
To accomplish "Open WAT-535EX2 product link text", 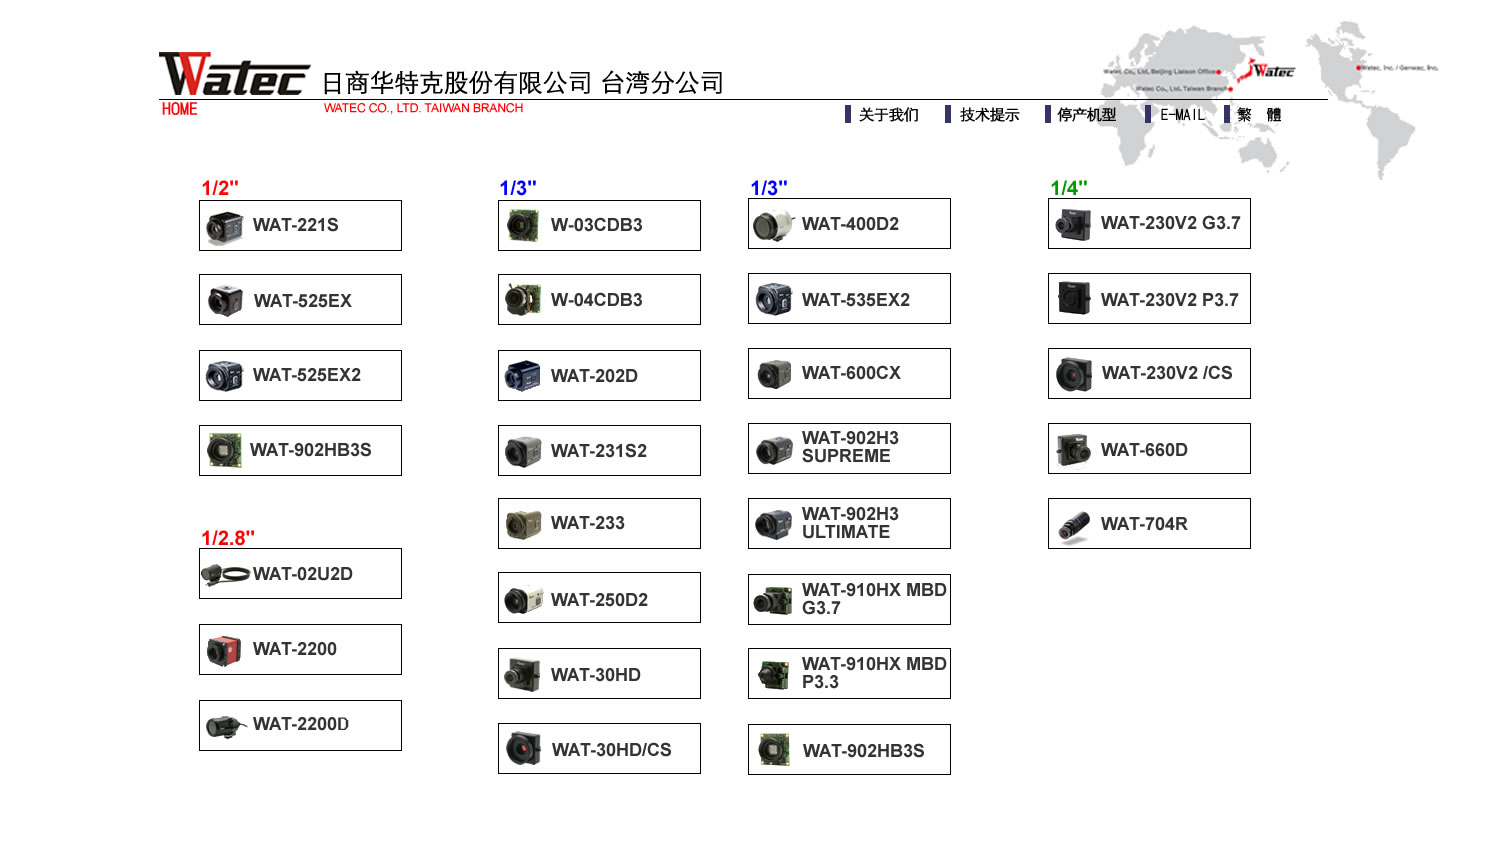I will [x=856, y=300].
